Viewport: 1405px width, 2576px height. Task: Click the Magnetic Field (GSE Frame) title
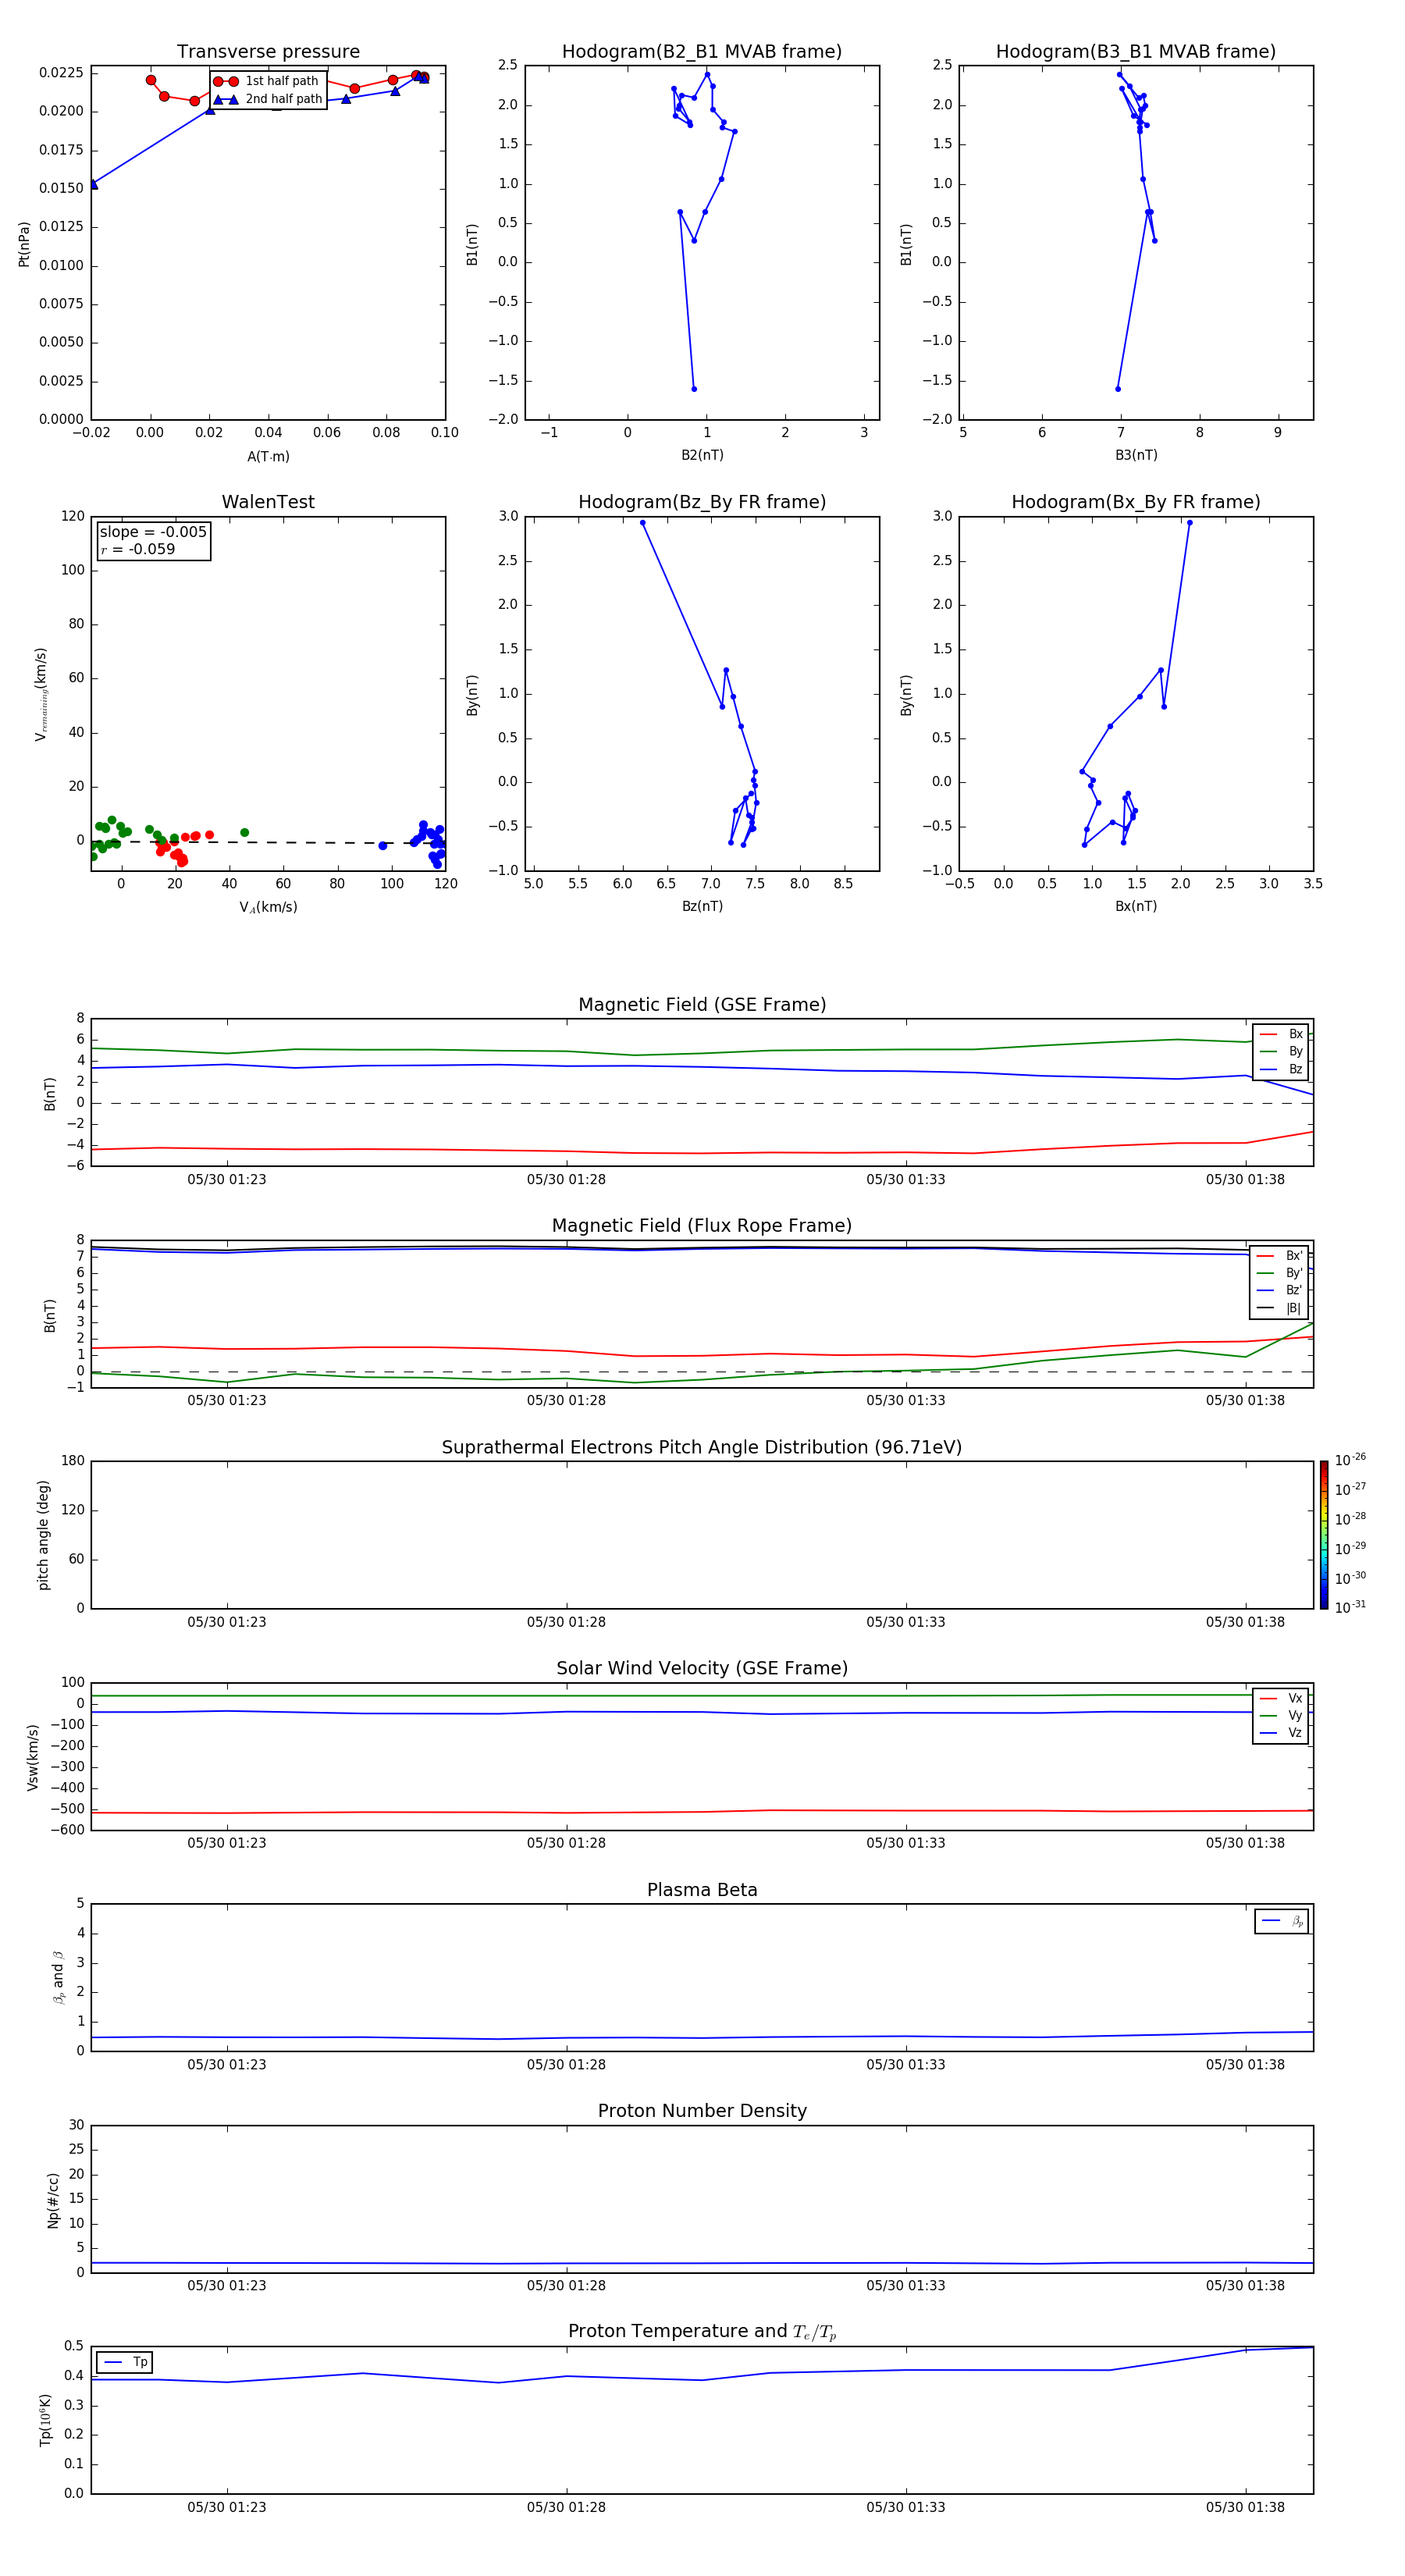click(x=701, y=1005)
